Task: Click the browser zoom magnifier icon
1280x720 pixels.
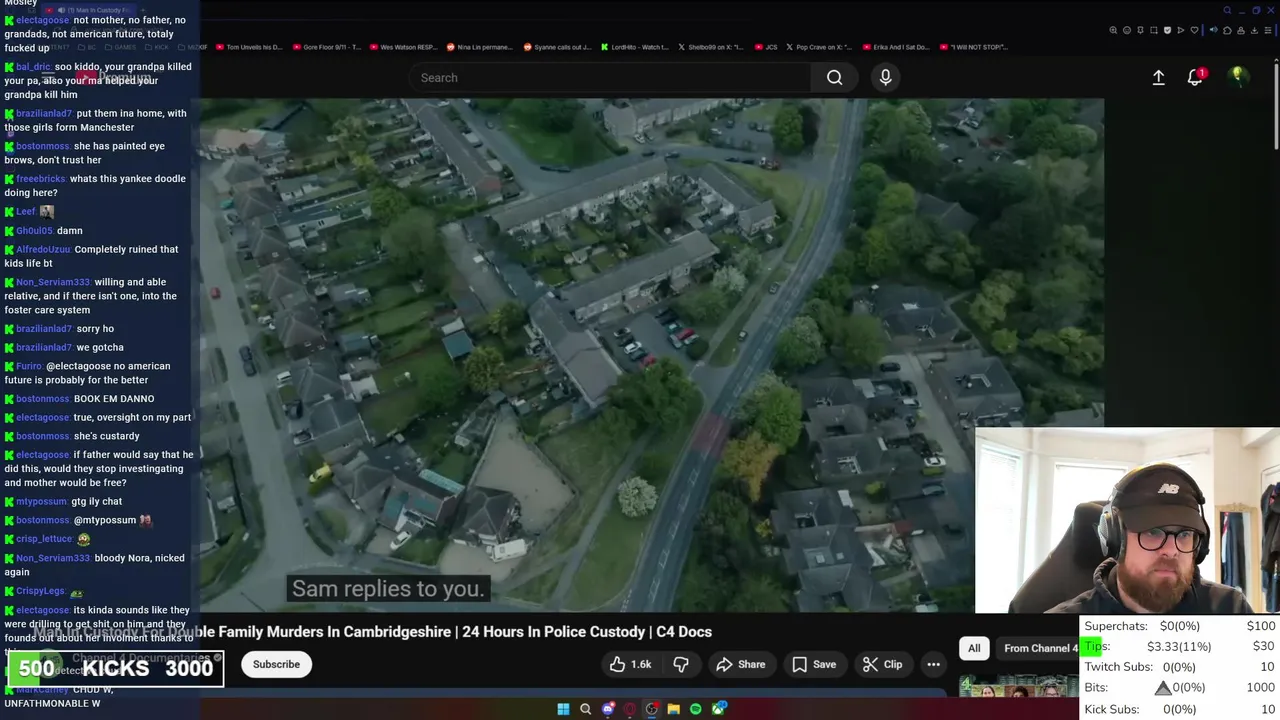Action: point(1113,30)
